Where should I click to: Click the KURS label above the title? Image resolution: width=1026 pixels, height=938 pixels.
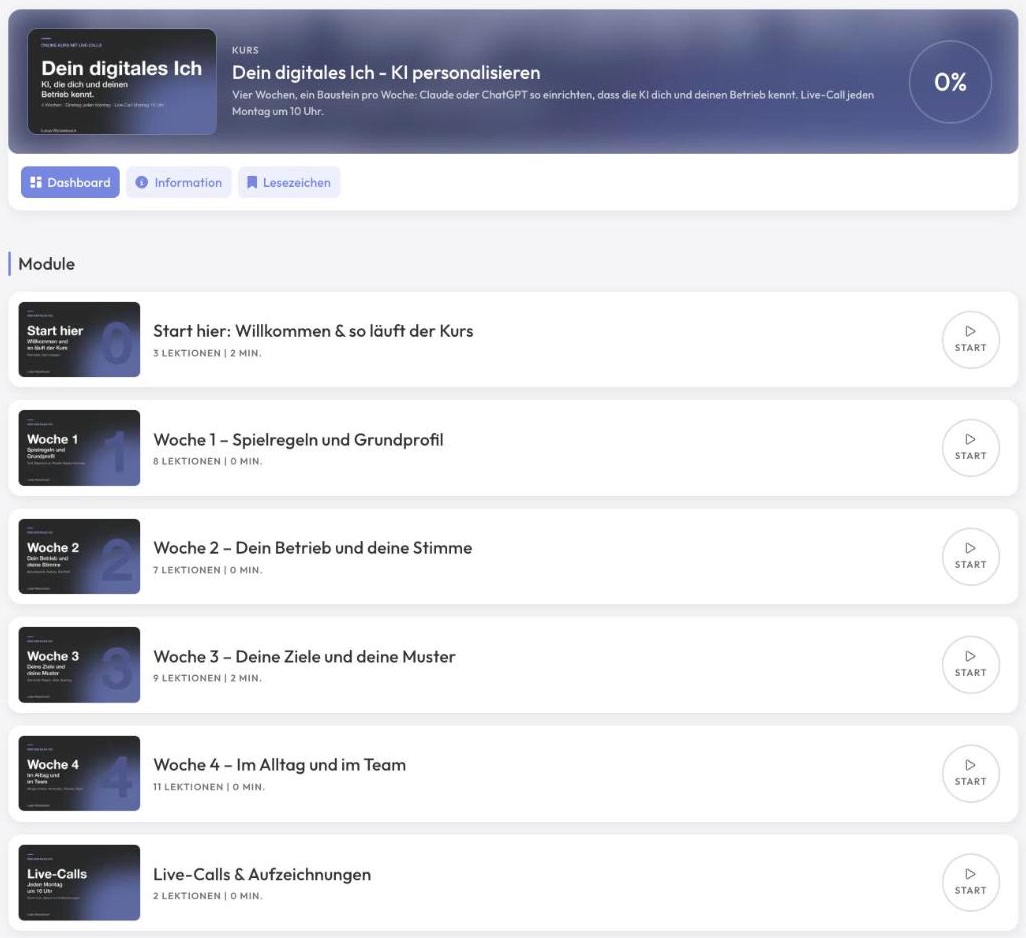click(245, 50)
